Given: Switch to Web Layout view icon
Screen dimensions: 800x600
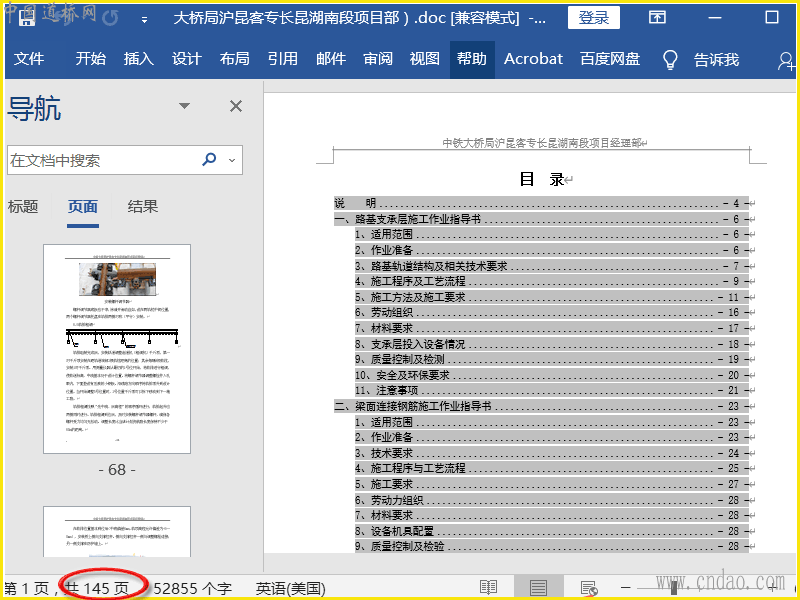Looking at the screenshot, I should (589, 588).
